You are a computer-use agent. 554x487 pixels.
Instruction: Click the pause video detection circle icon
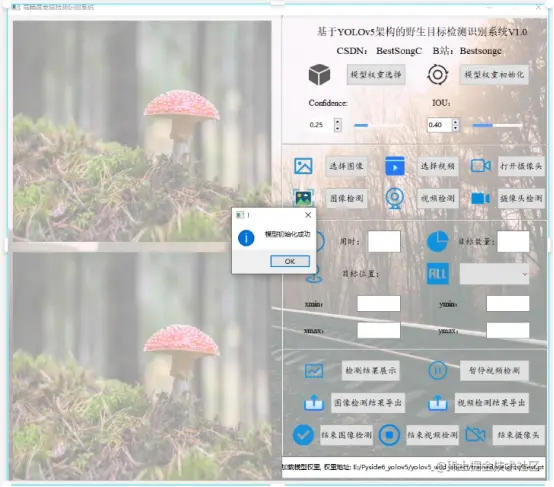pos(437,370)
